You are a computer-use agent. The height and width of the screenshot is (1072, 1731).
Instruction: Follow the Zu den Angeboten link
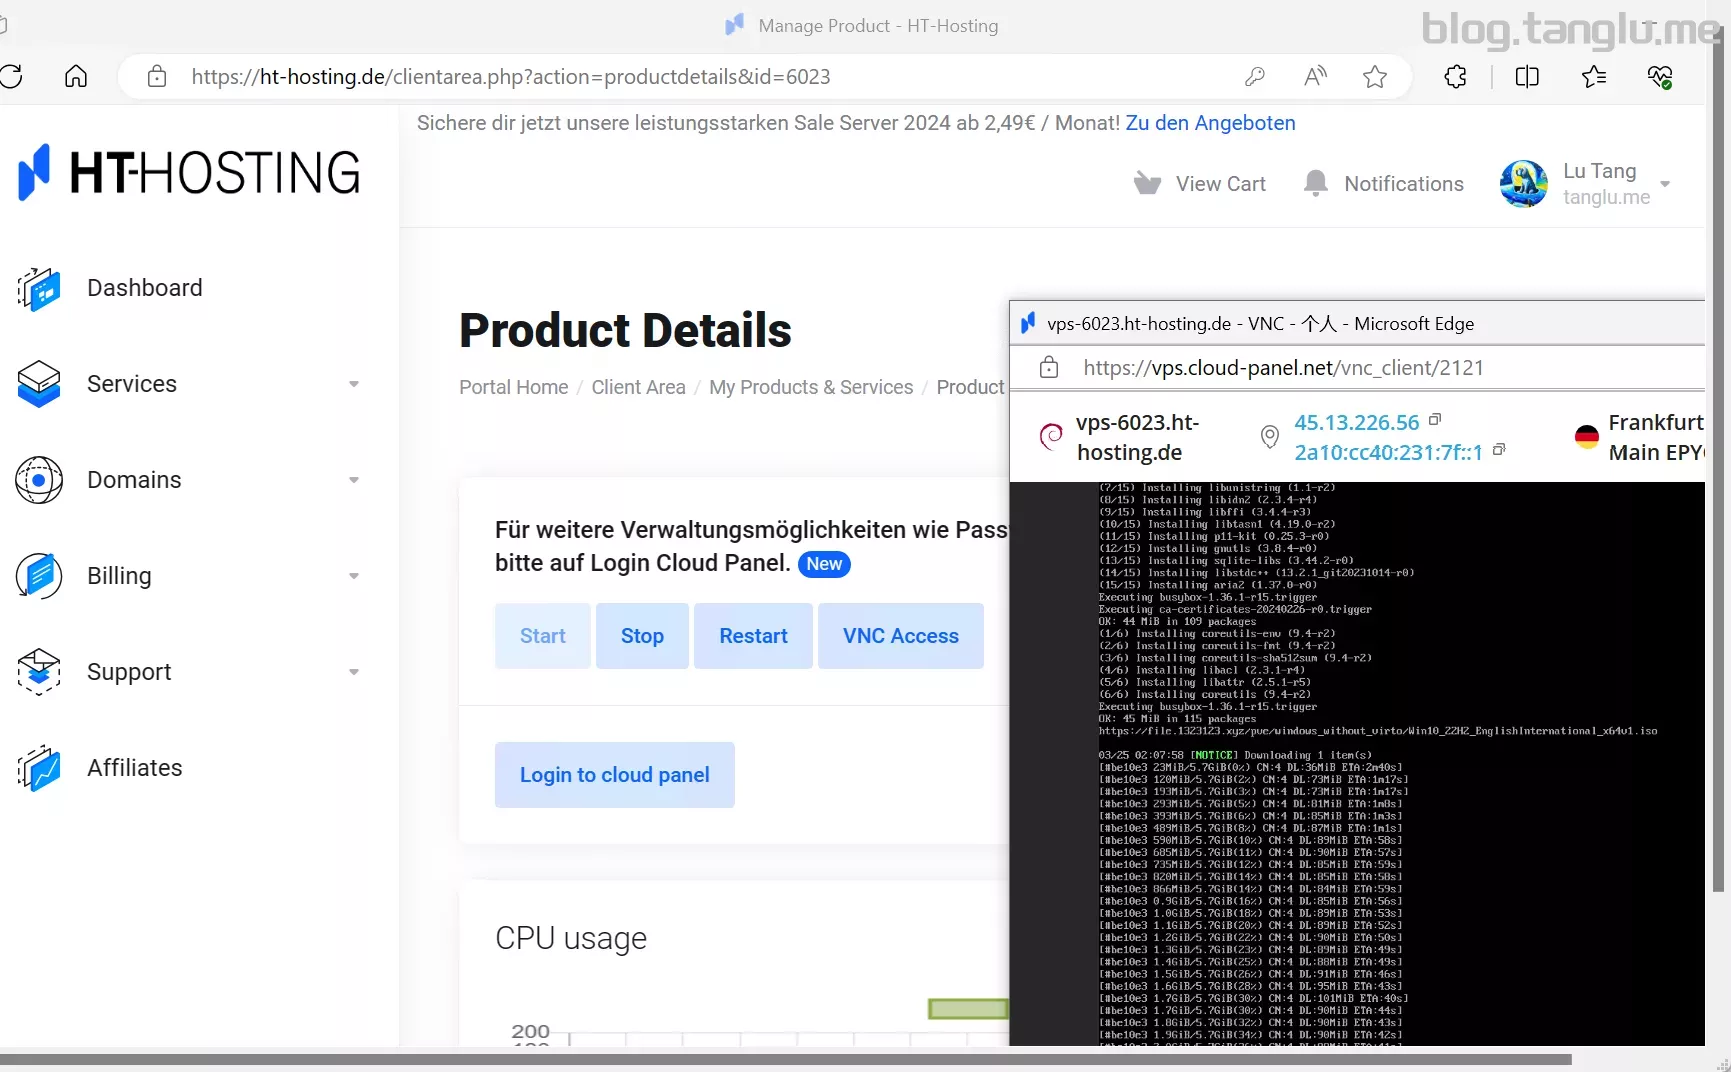pos(1210,123)
